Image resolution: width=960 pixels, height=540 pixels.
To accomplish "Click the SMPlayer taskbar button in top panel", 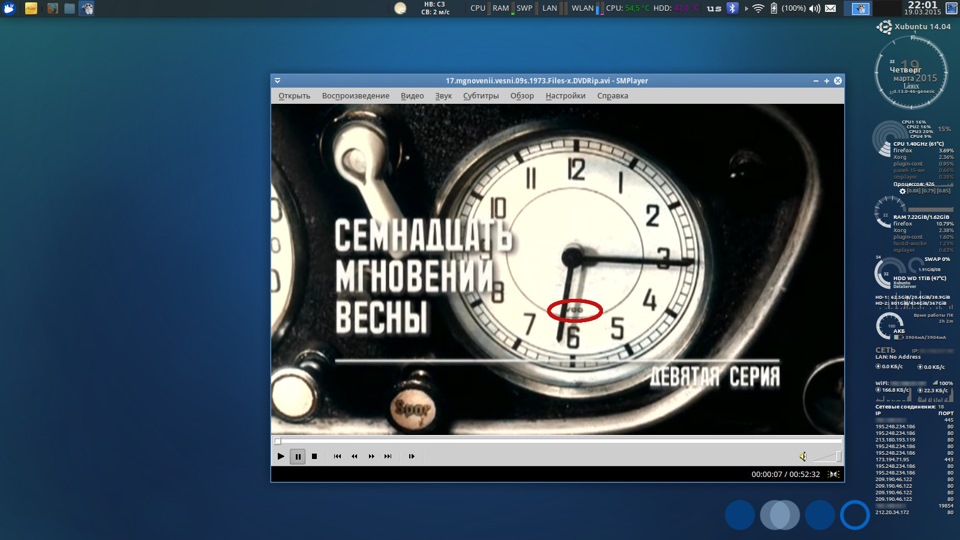I will 87,8.
